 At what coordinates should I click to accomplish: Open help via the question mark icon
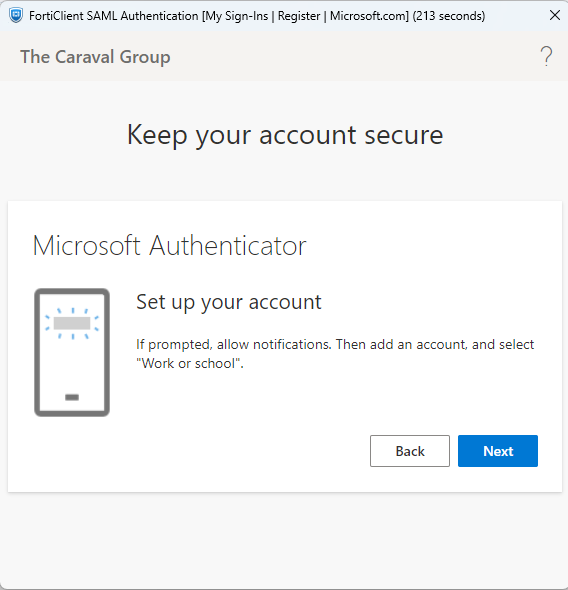pyautogui.click(x=546, y=56)
